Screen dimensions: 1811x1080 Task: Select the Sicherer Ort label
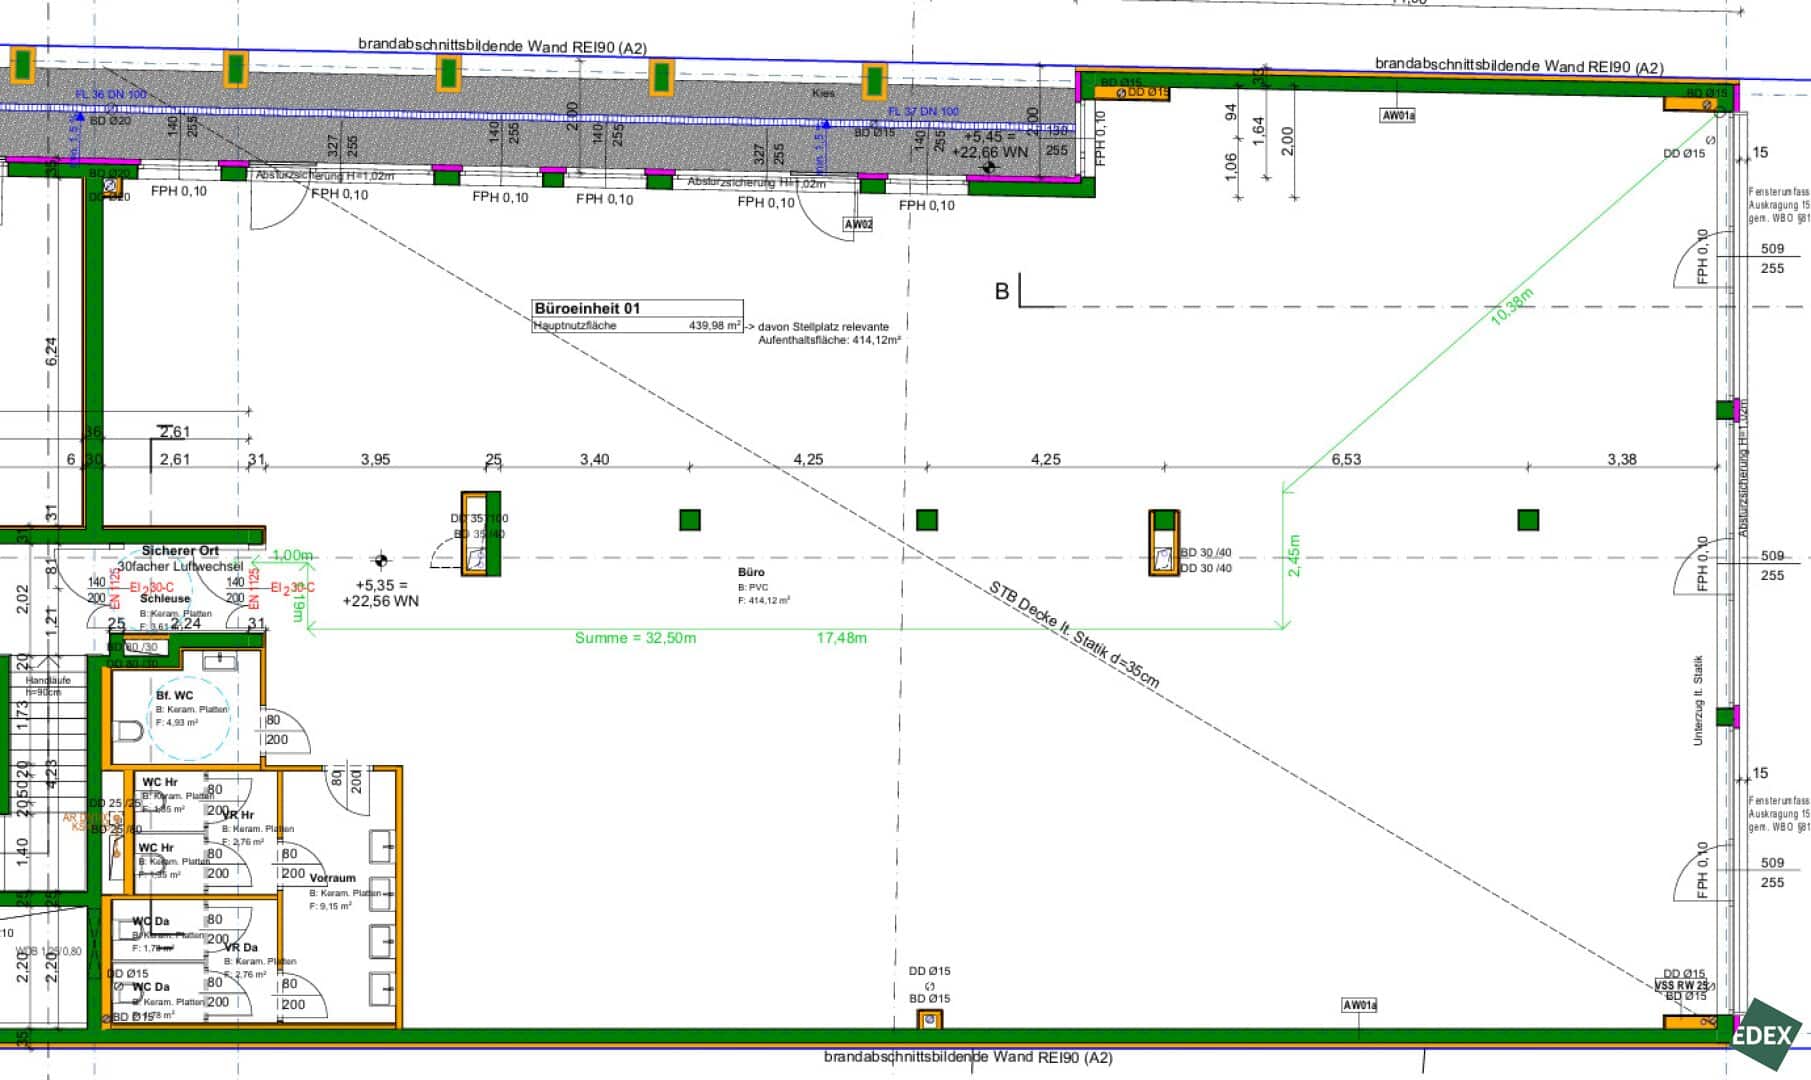[x=180, y=551]
